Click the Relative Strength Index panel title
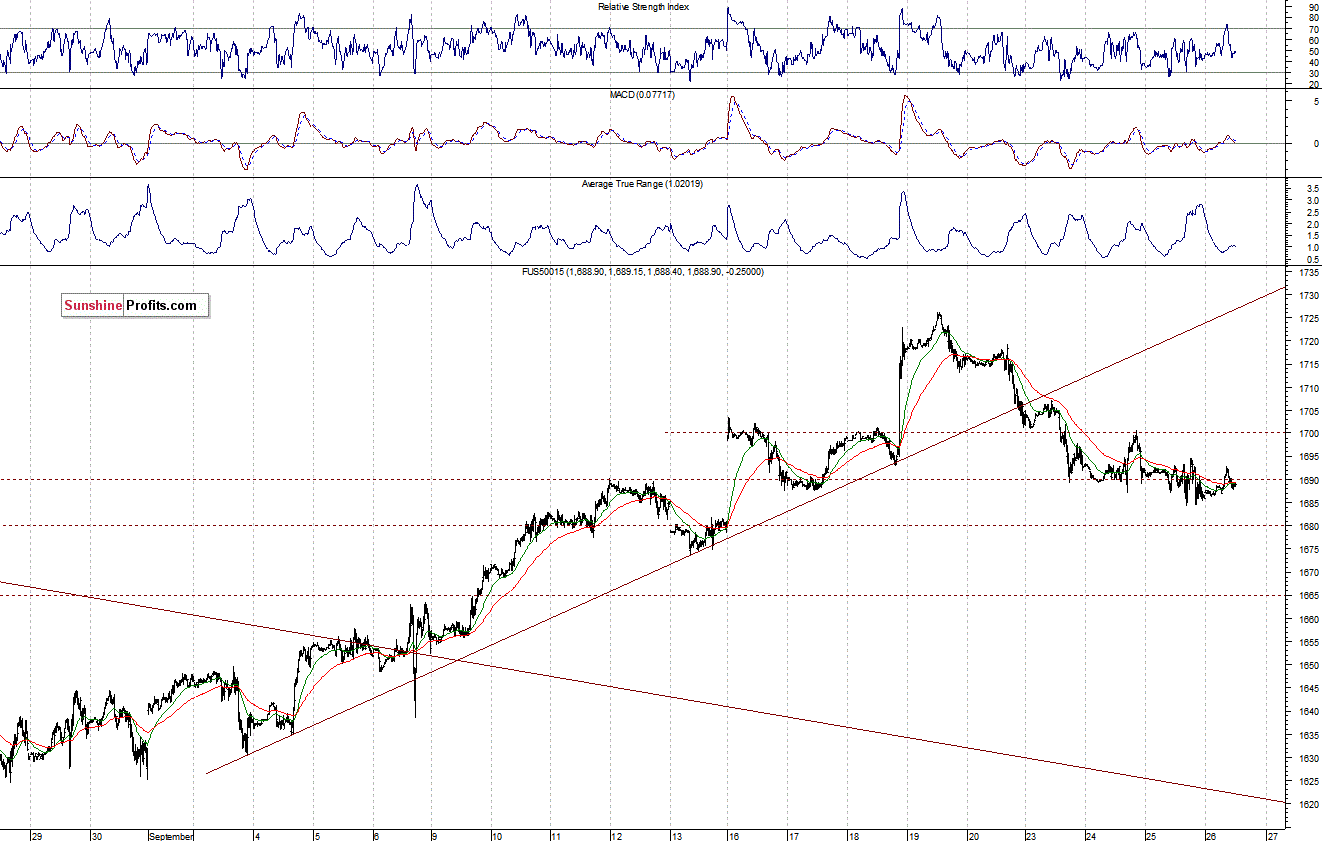This screenshot has height=841, width=1322. [643, 6]
